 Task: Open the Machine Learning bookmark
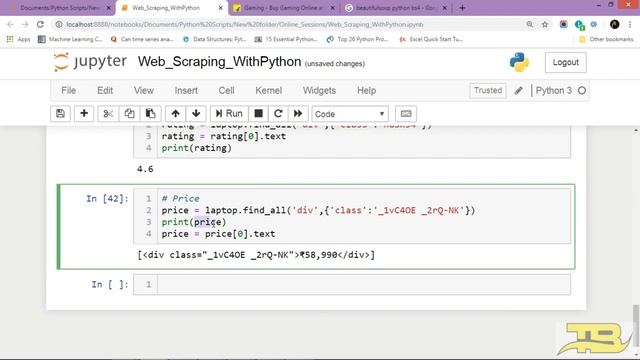point(70,39)
